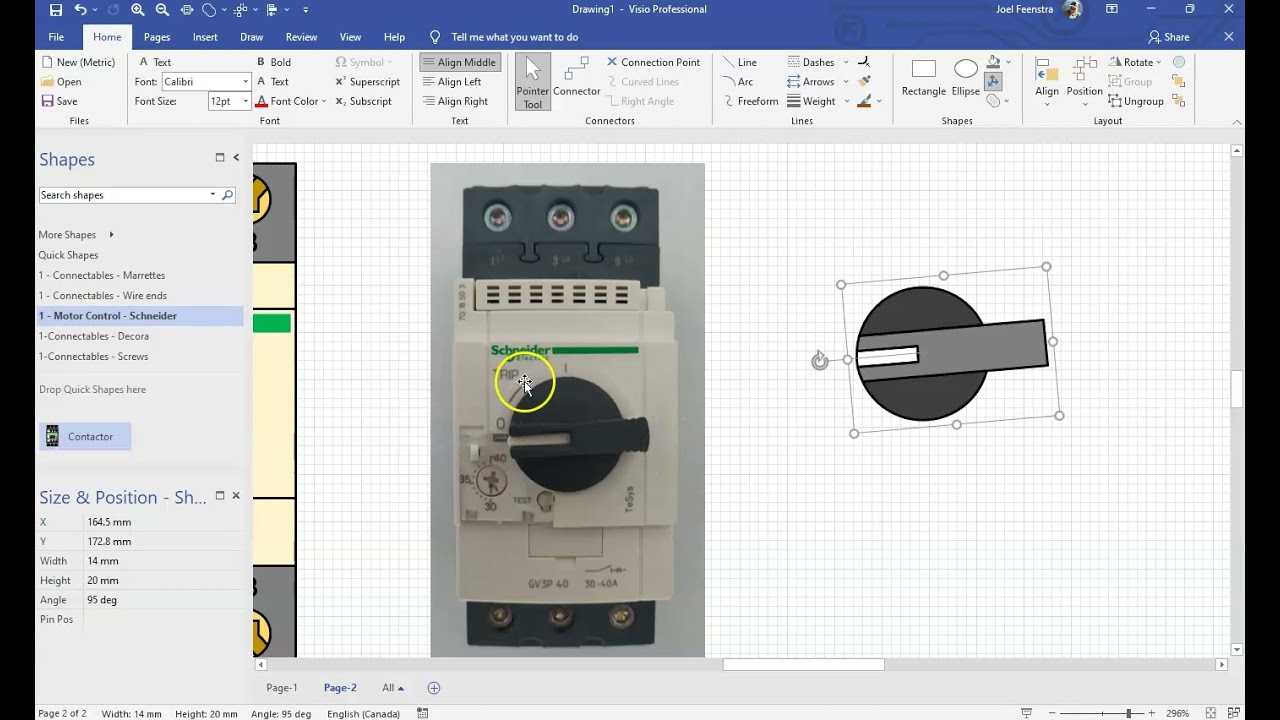
Task: Click the Bring to Front icon in Layout
Action: point(1179,82)
